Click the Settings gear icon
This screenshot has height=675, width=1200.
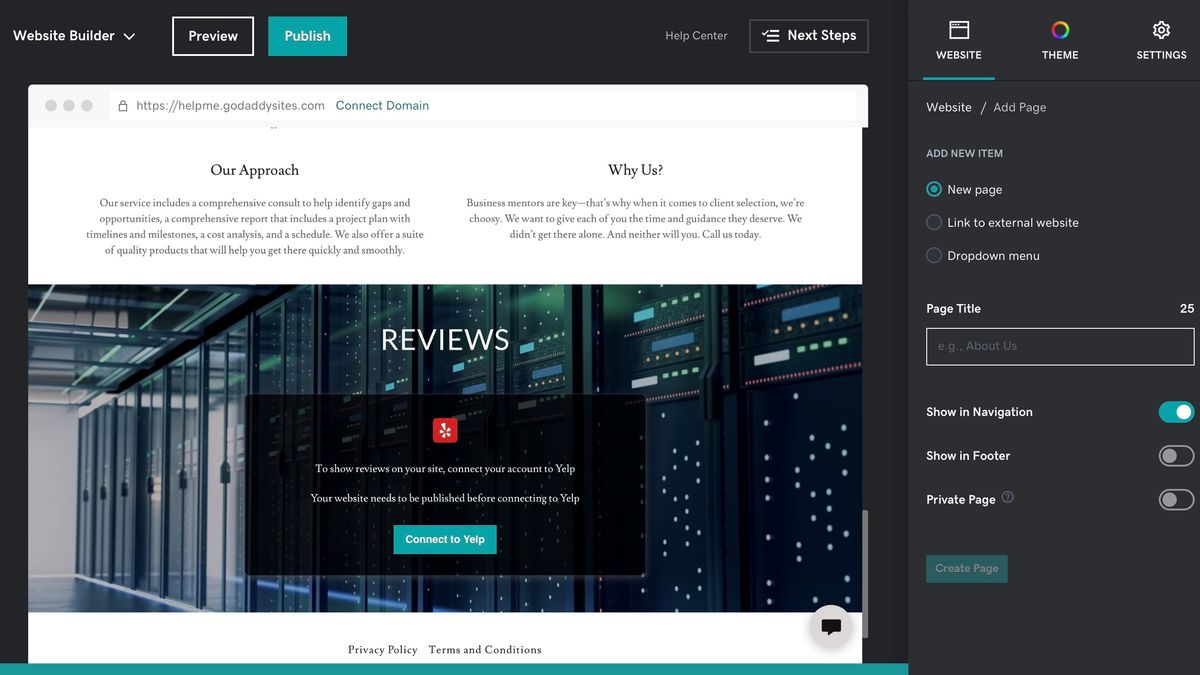(x=1161, y=30)
